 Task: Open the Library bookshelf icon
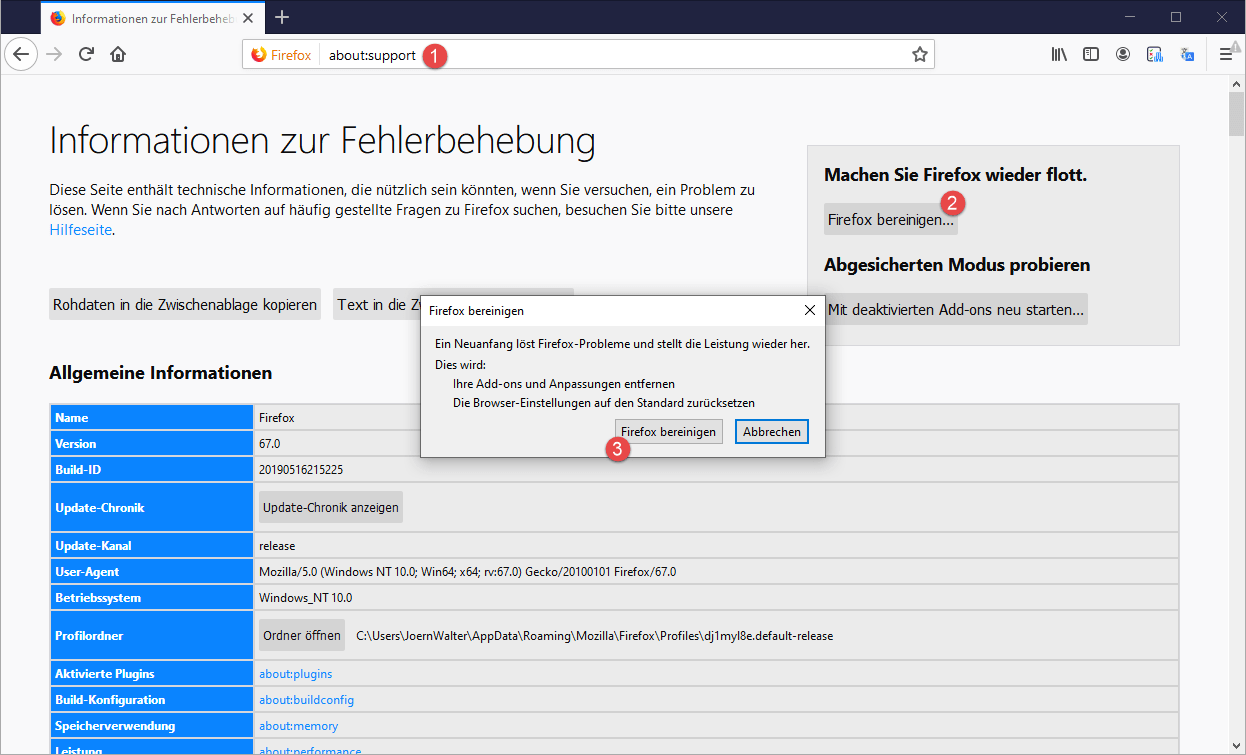(x=1059, y=55)
